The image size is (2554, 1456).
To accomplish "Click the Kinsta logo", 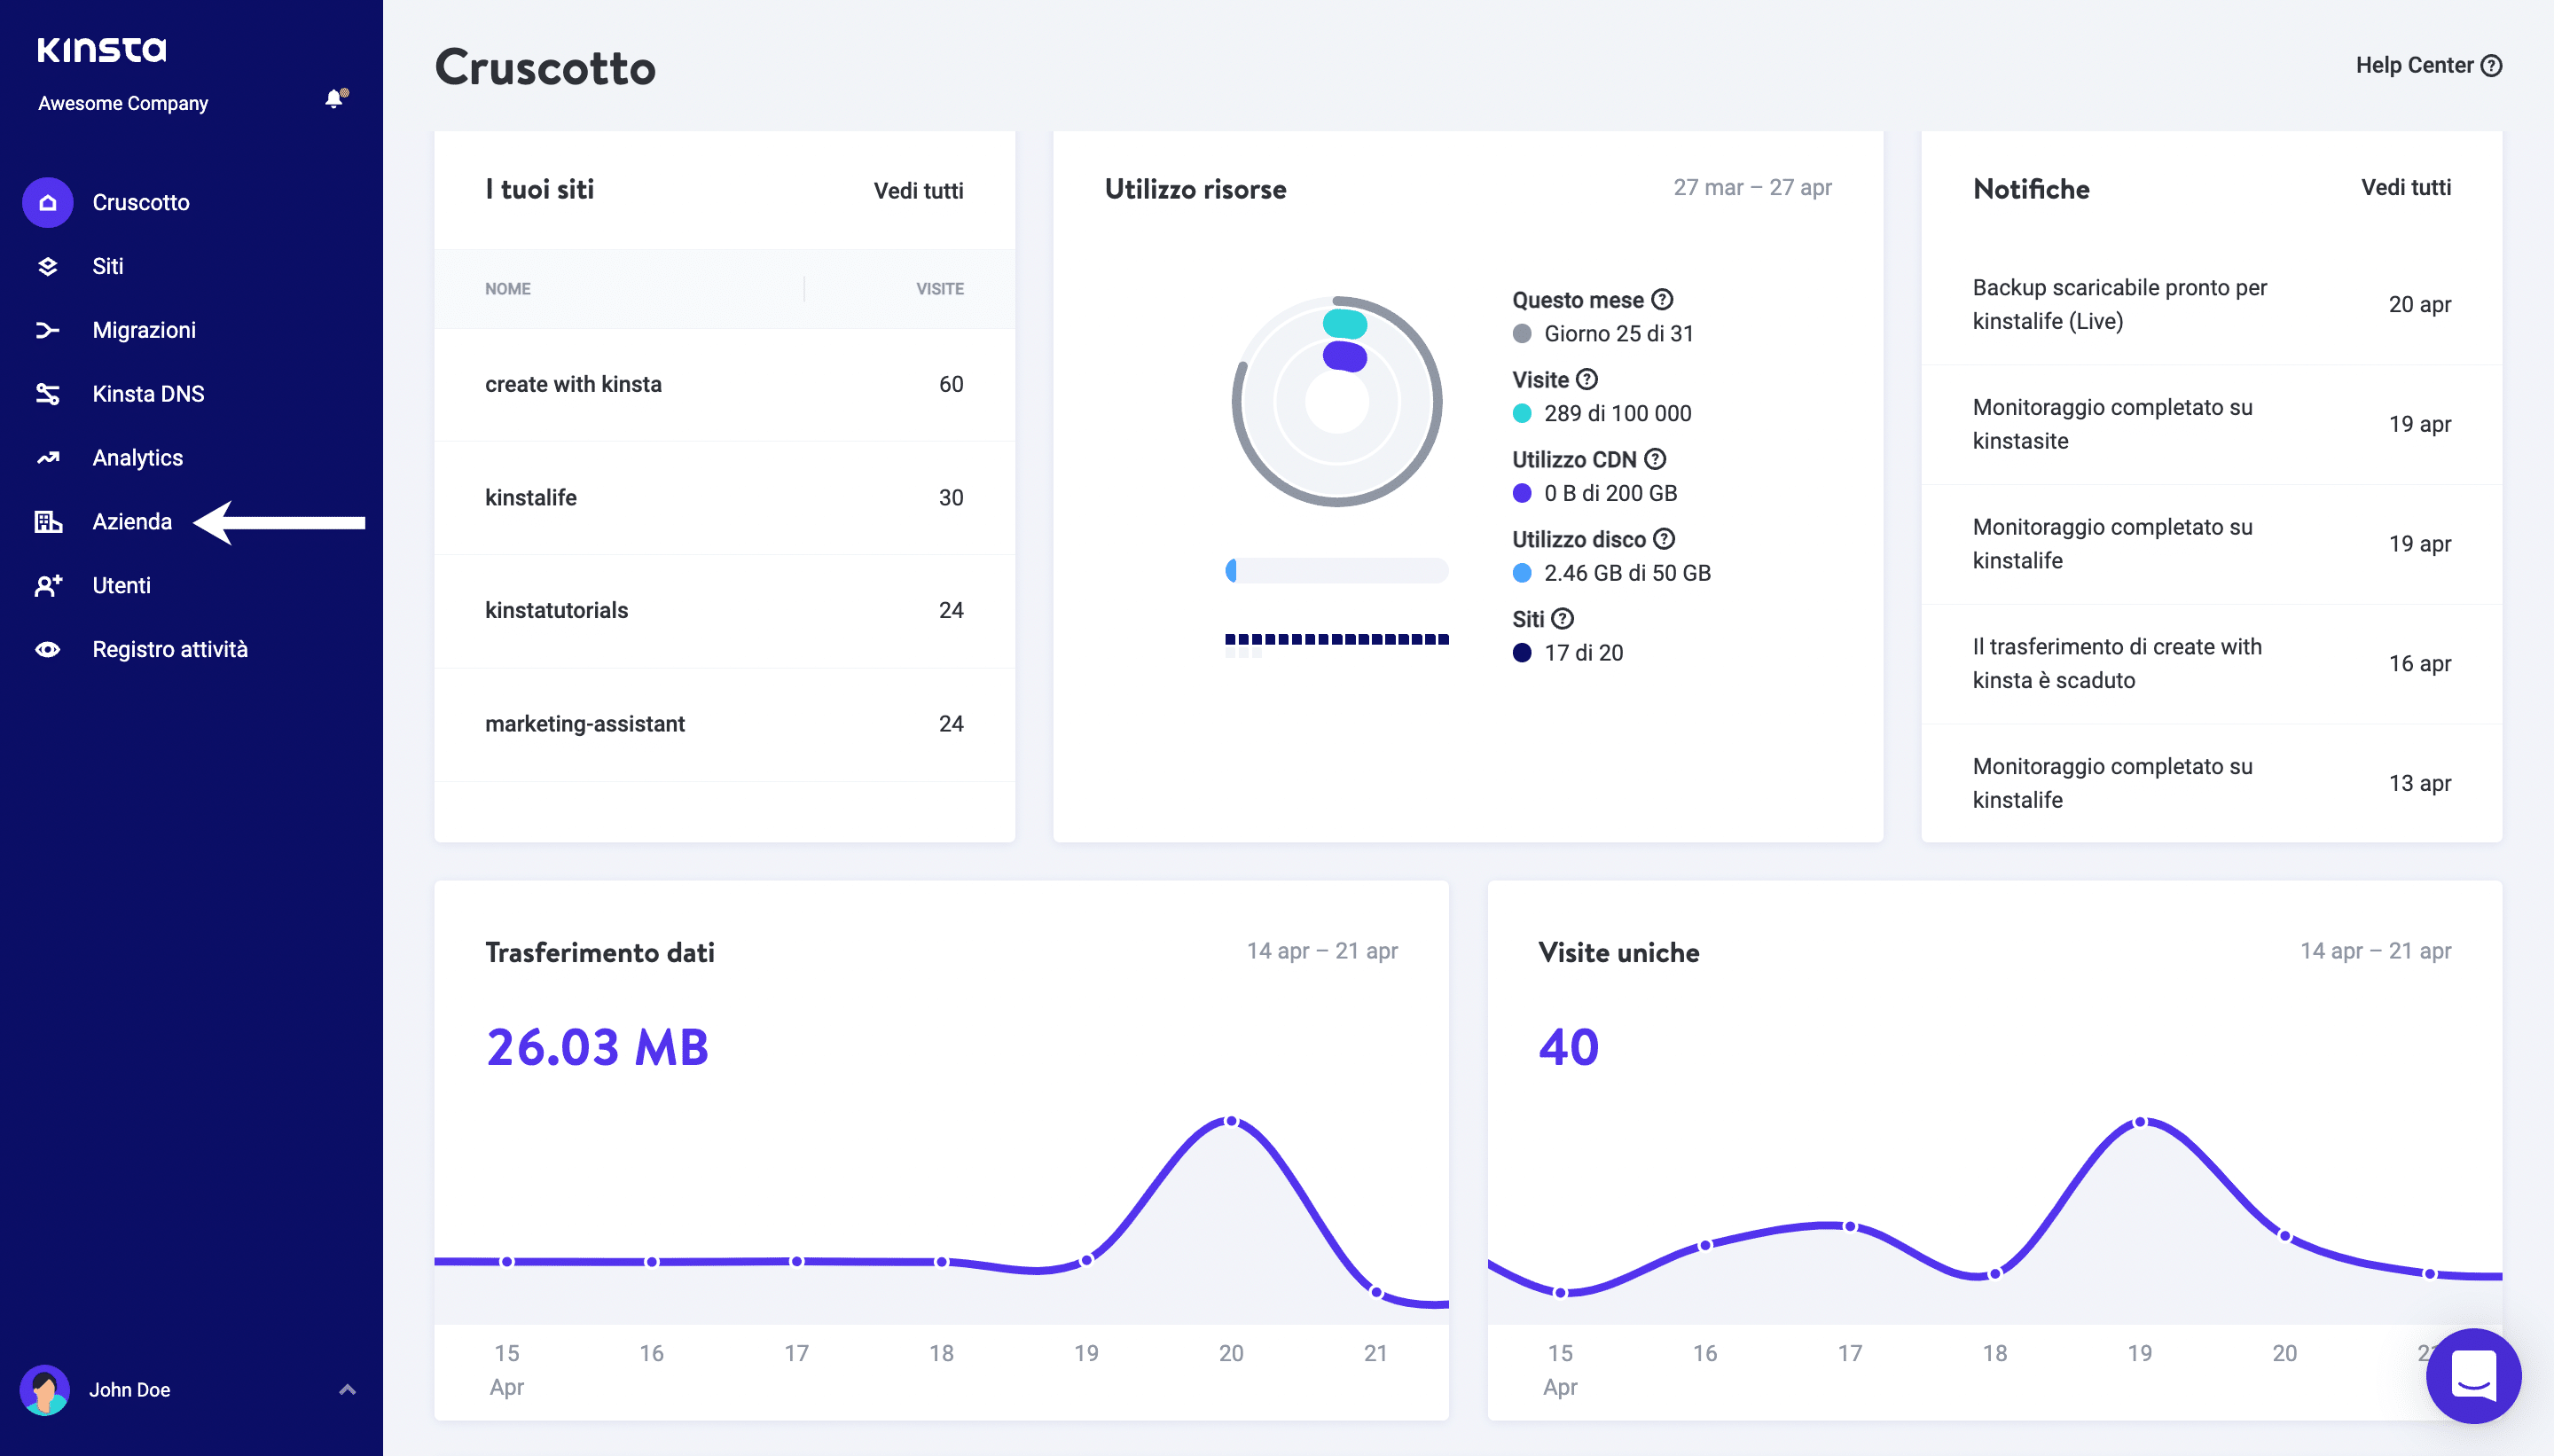I will click(102, 50).
